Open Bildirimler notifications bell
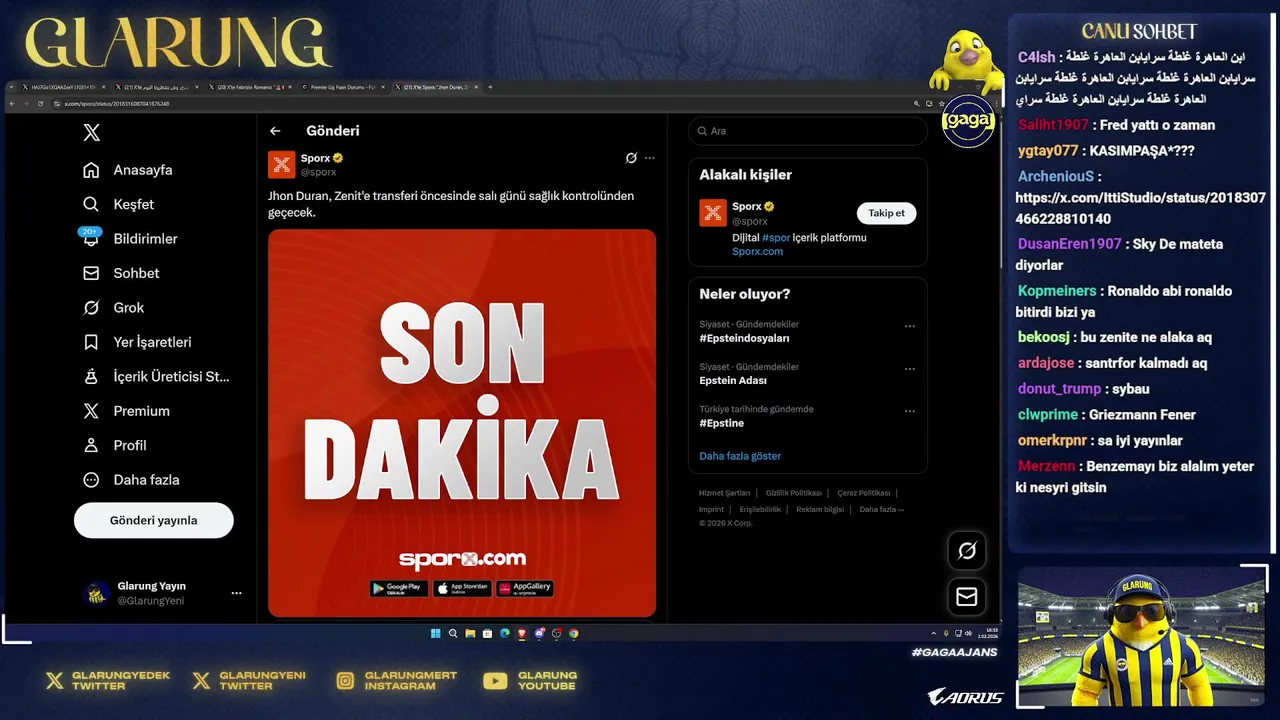 [x=130, y=238]
